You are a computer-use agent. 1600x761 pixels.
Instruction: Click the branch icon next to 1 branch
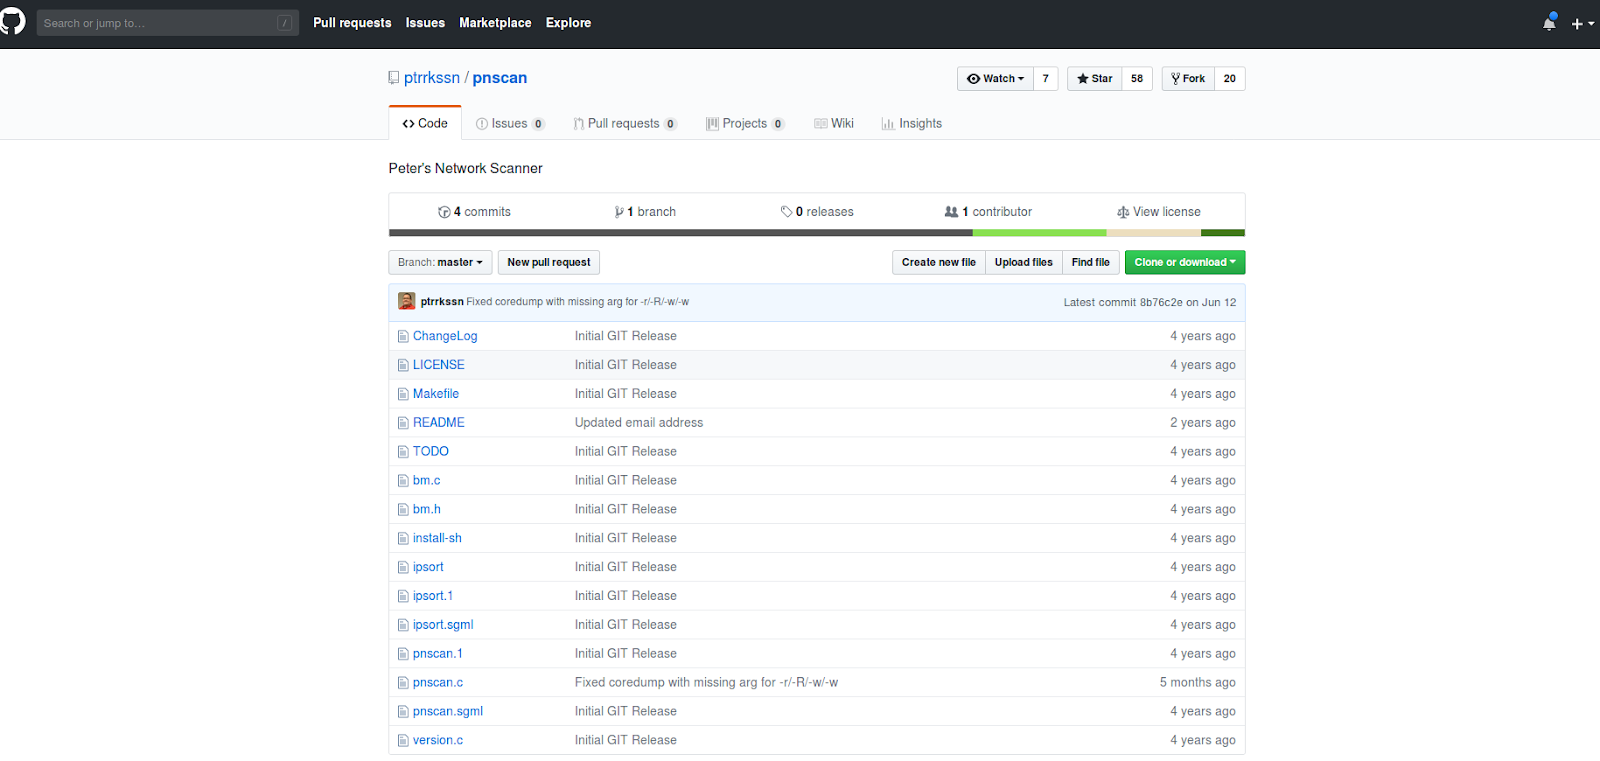(619, 212)
